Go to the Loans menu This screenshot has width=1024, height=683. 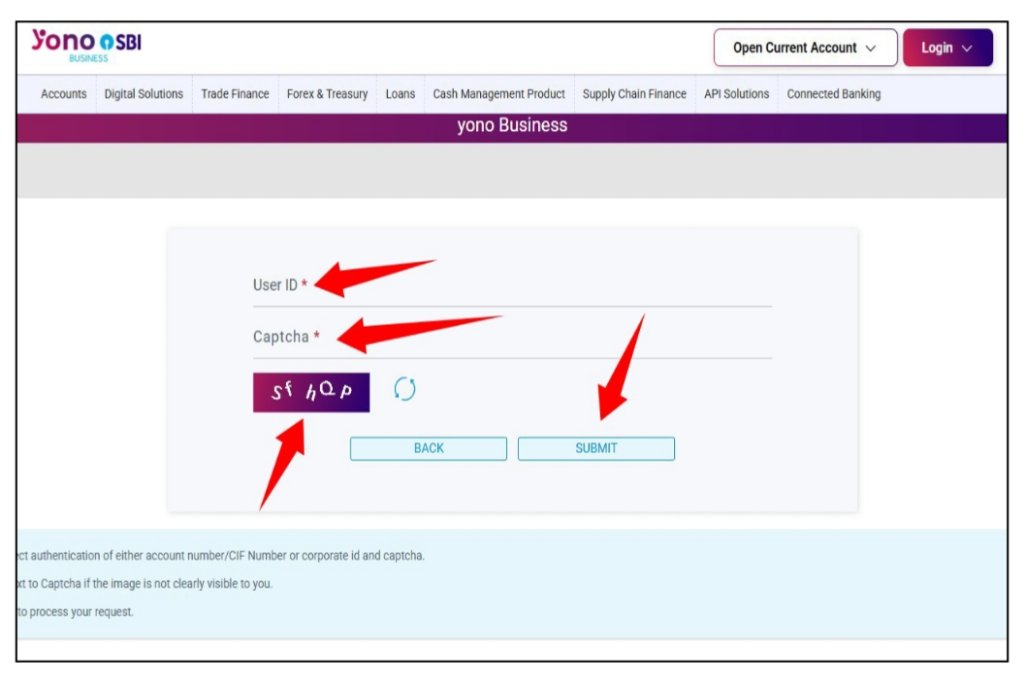coord(400,94)
